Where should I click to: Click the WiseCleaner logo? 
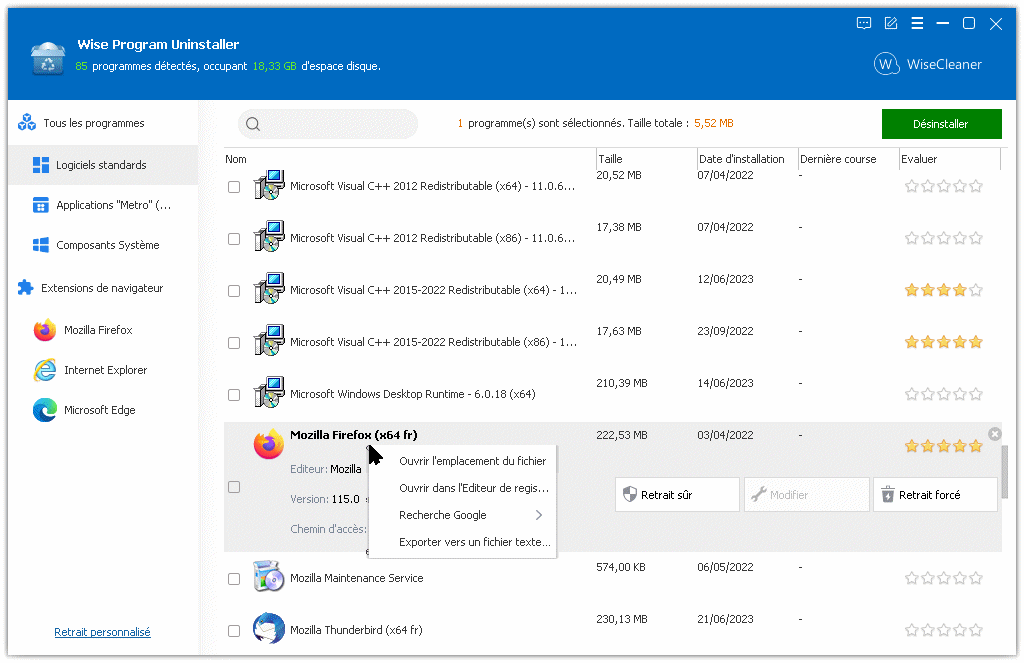coord(927,64)
